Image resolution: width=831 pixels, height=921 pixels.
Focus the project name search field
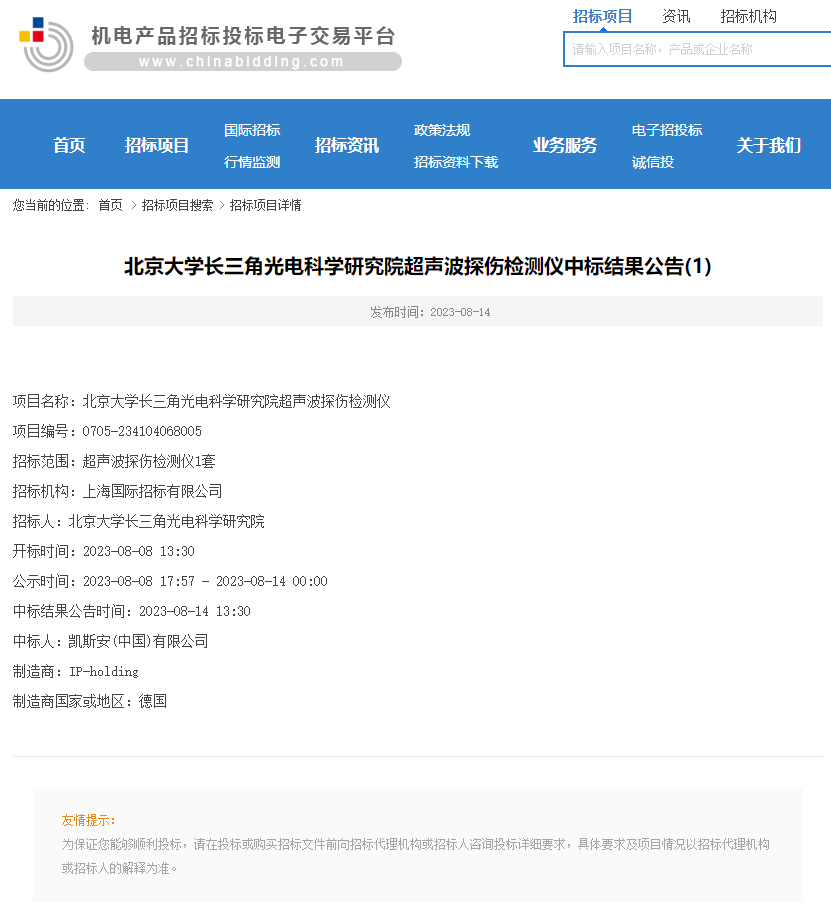pyautogui.click(x=697, y=49)
